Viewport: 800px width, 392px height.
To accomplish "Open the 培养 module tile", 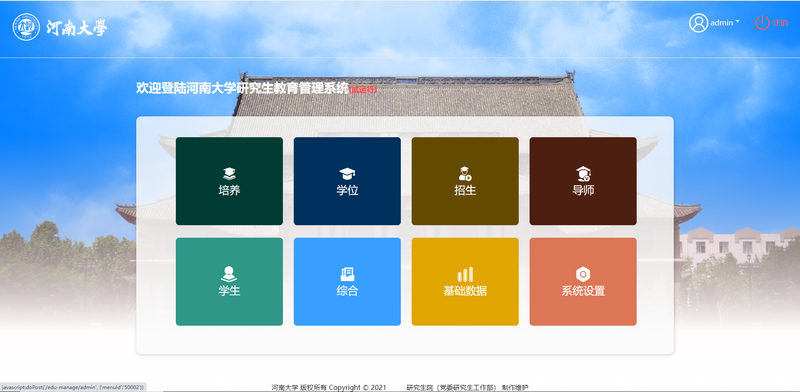I will pos(230,181).
